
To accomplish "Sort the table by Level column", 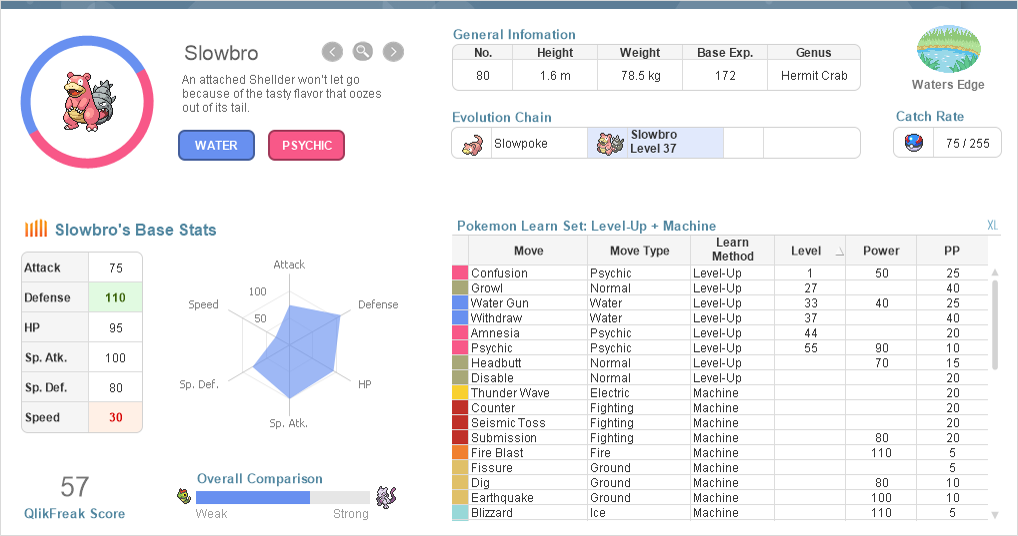I will (x=807, y=251).
